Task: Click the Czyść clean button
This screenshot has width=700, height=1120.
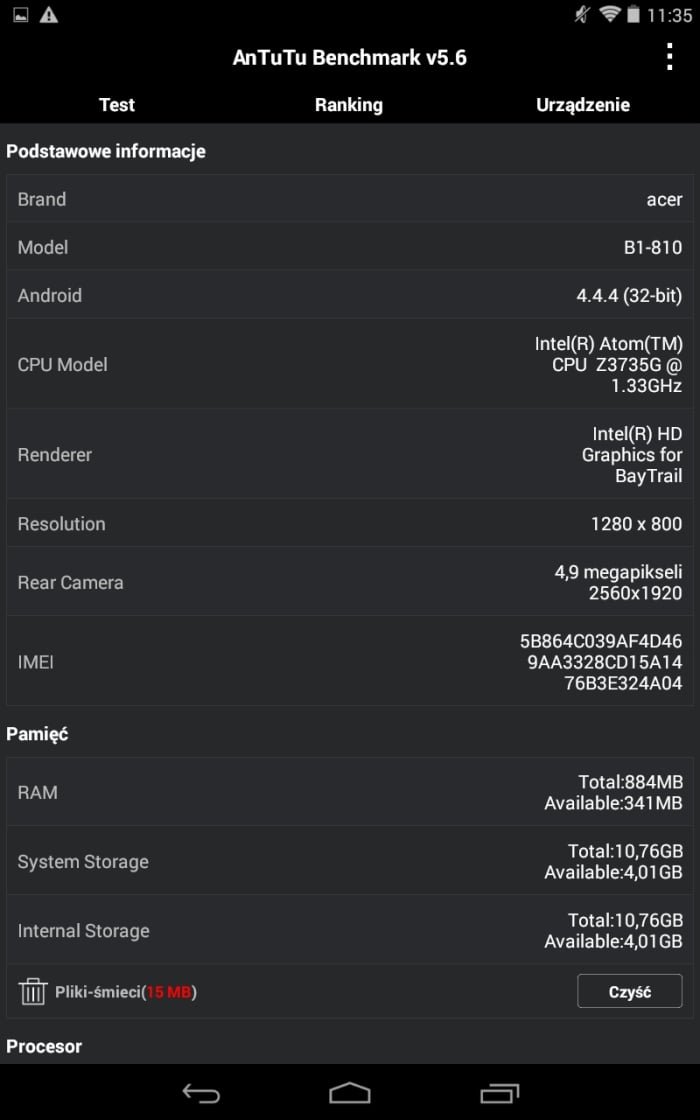Action: click(629, 991)
